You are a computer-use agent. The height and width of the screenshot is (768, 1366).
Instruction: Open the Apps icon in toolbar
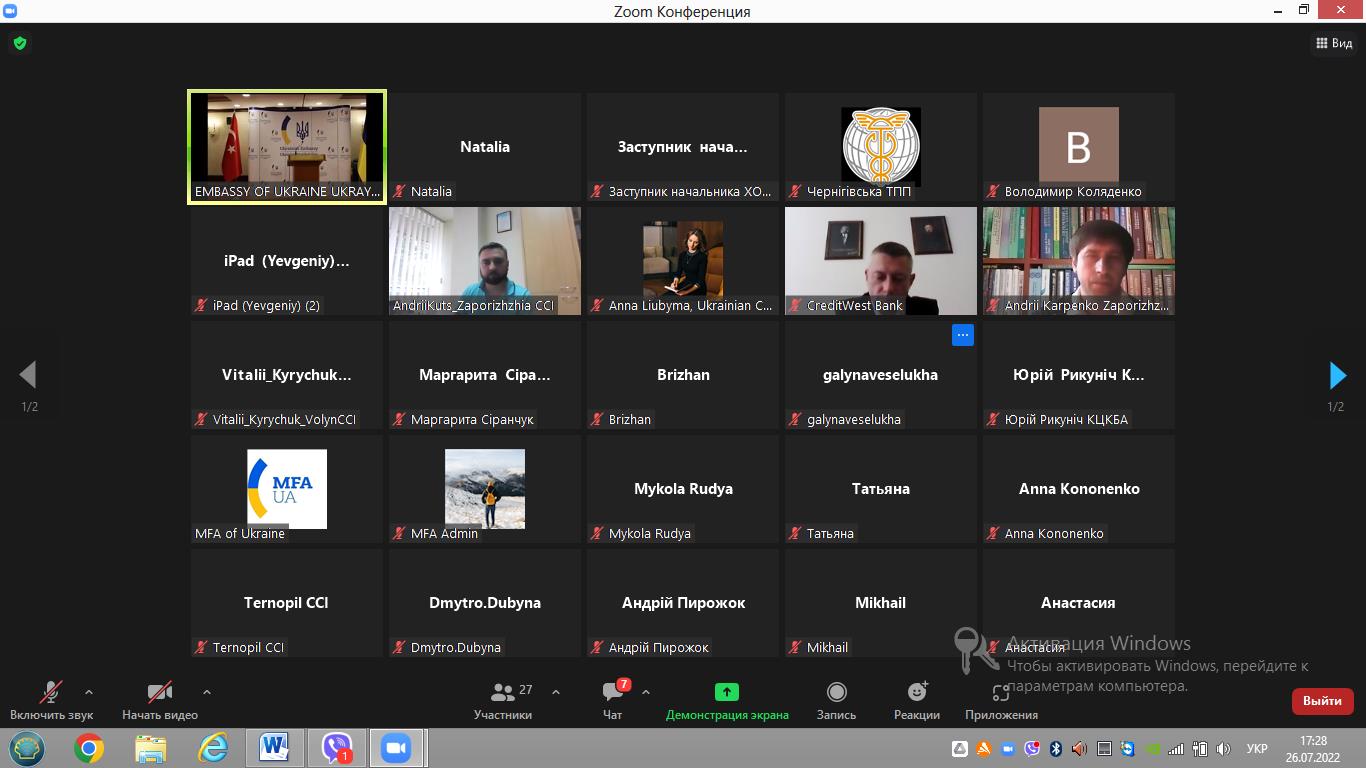pos(1001,691)
